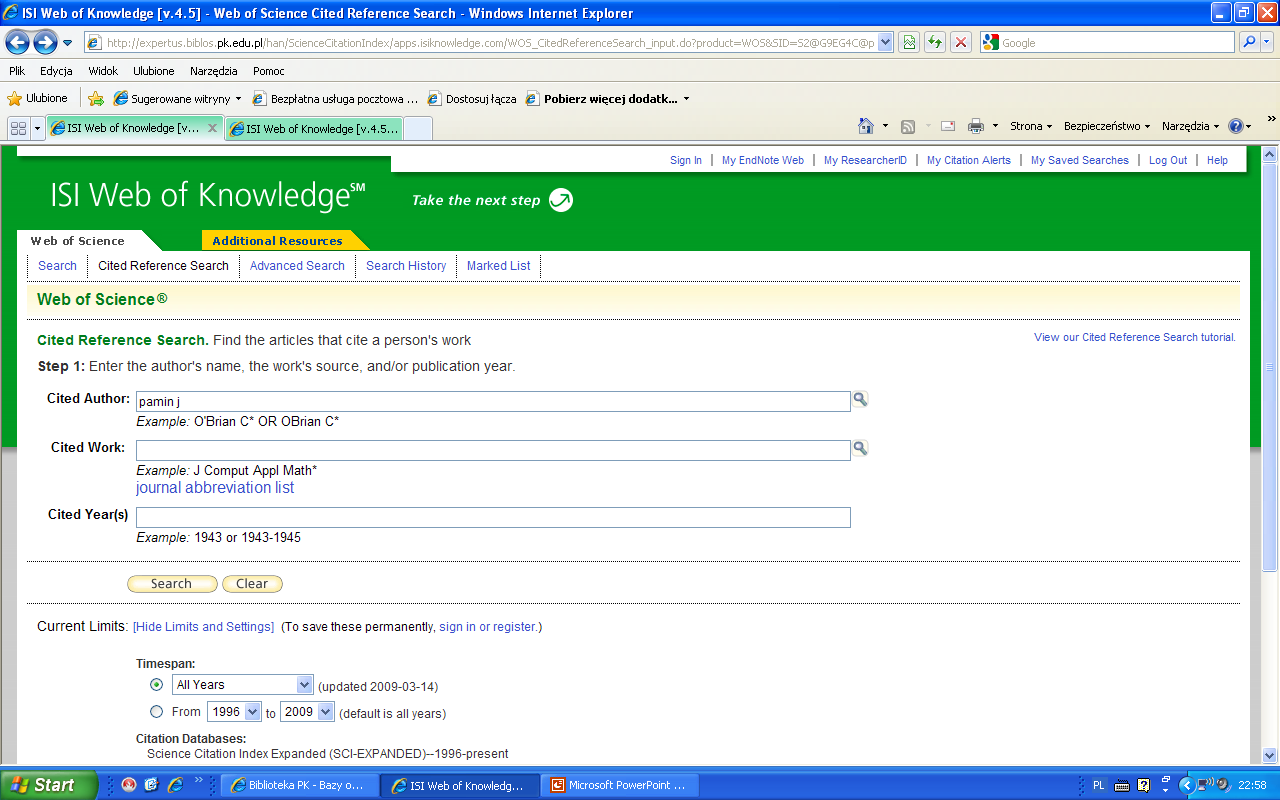Click the Windows Start button

click(x=49, y=785)
